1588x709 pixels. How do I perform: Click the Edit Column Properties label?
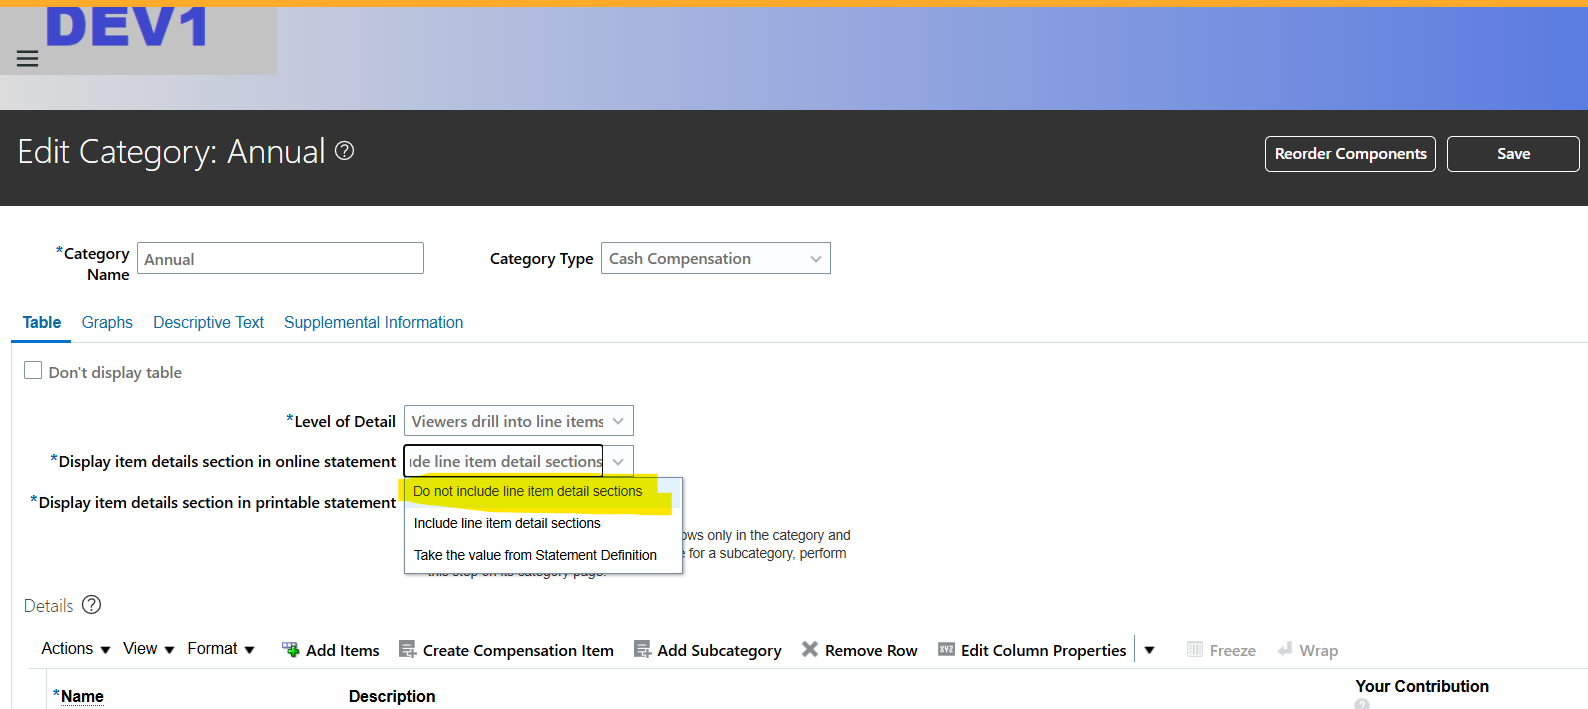click(1043, 651)
